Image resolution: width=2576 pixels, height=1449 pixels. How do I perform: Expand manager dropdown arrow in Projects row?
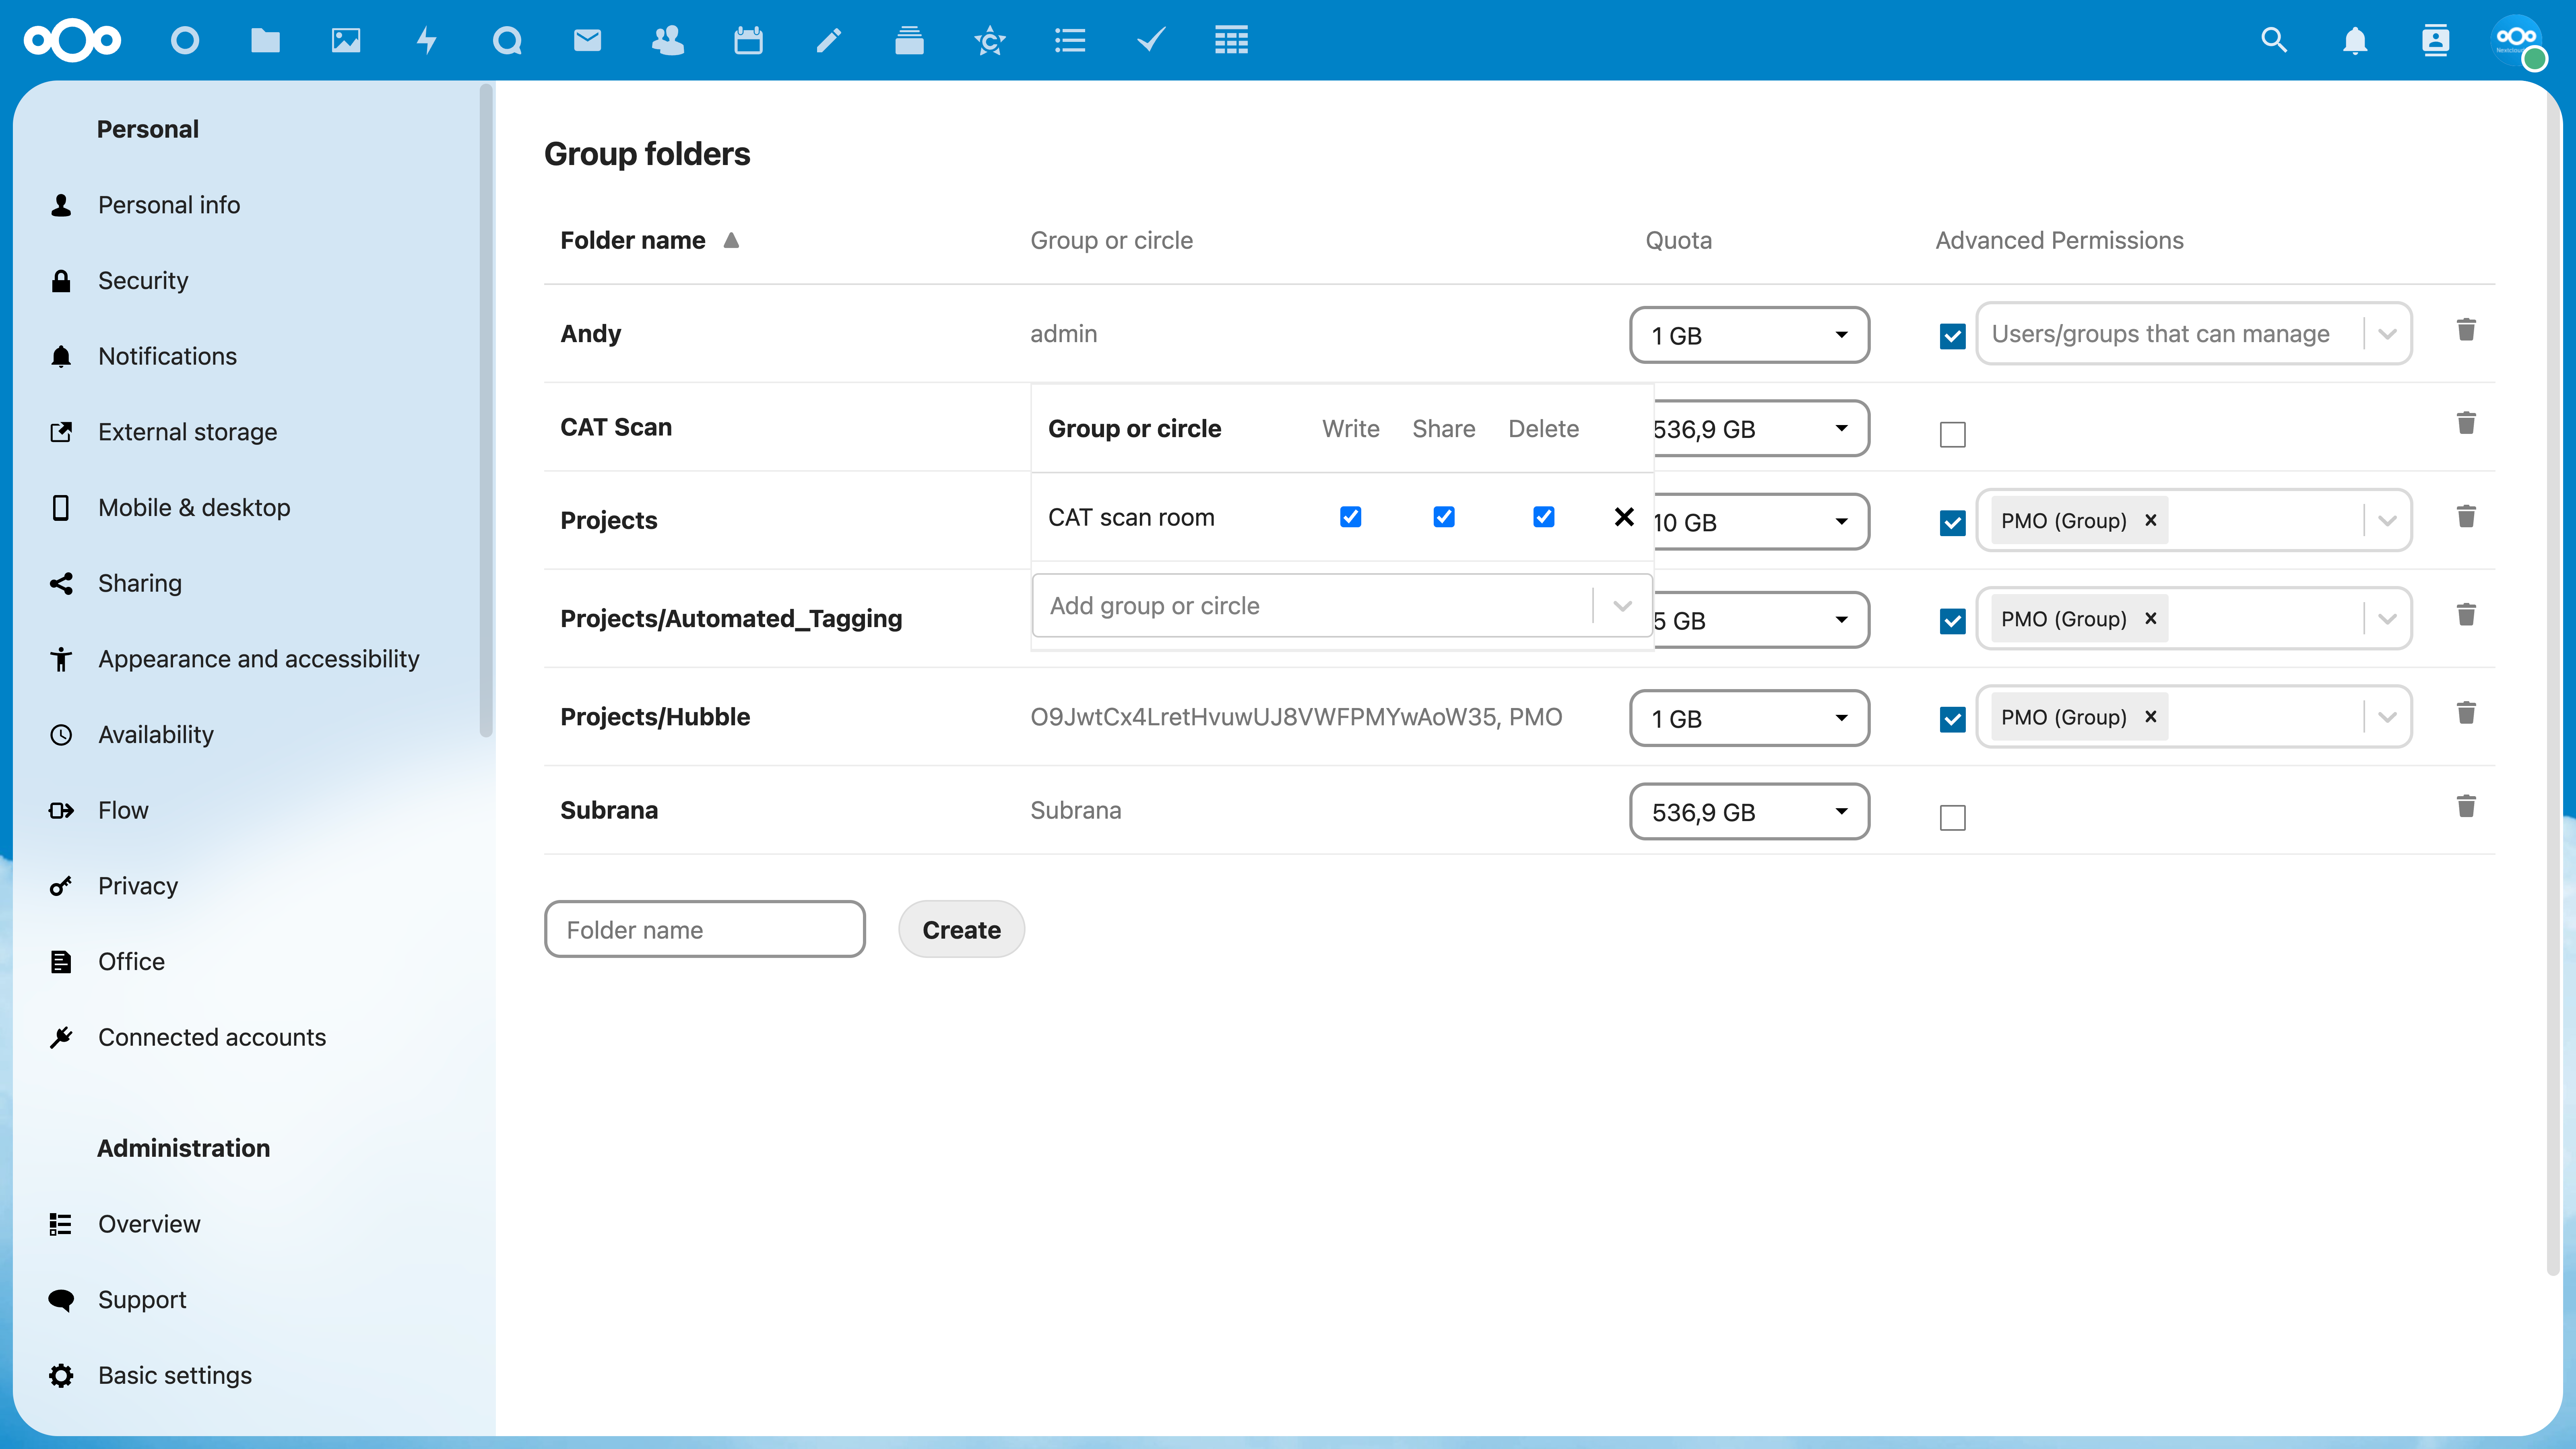tap(2387, 520)
